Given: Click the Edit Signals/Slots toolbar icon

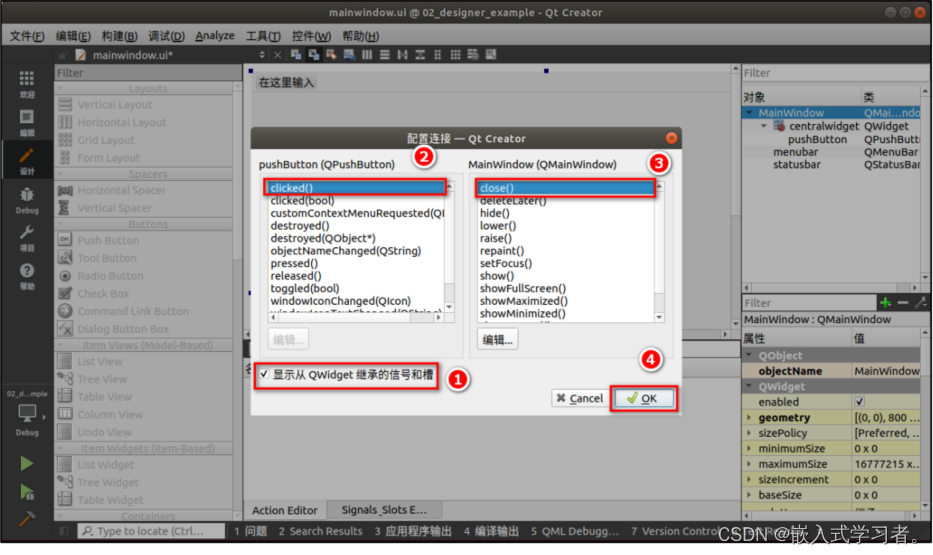Looking at the screenshot, I should tap(314, 55).
